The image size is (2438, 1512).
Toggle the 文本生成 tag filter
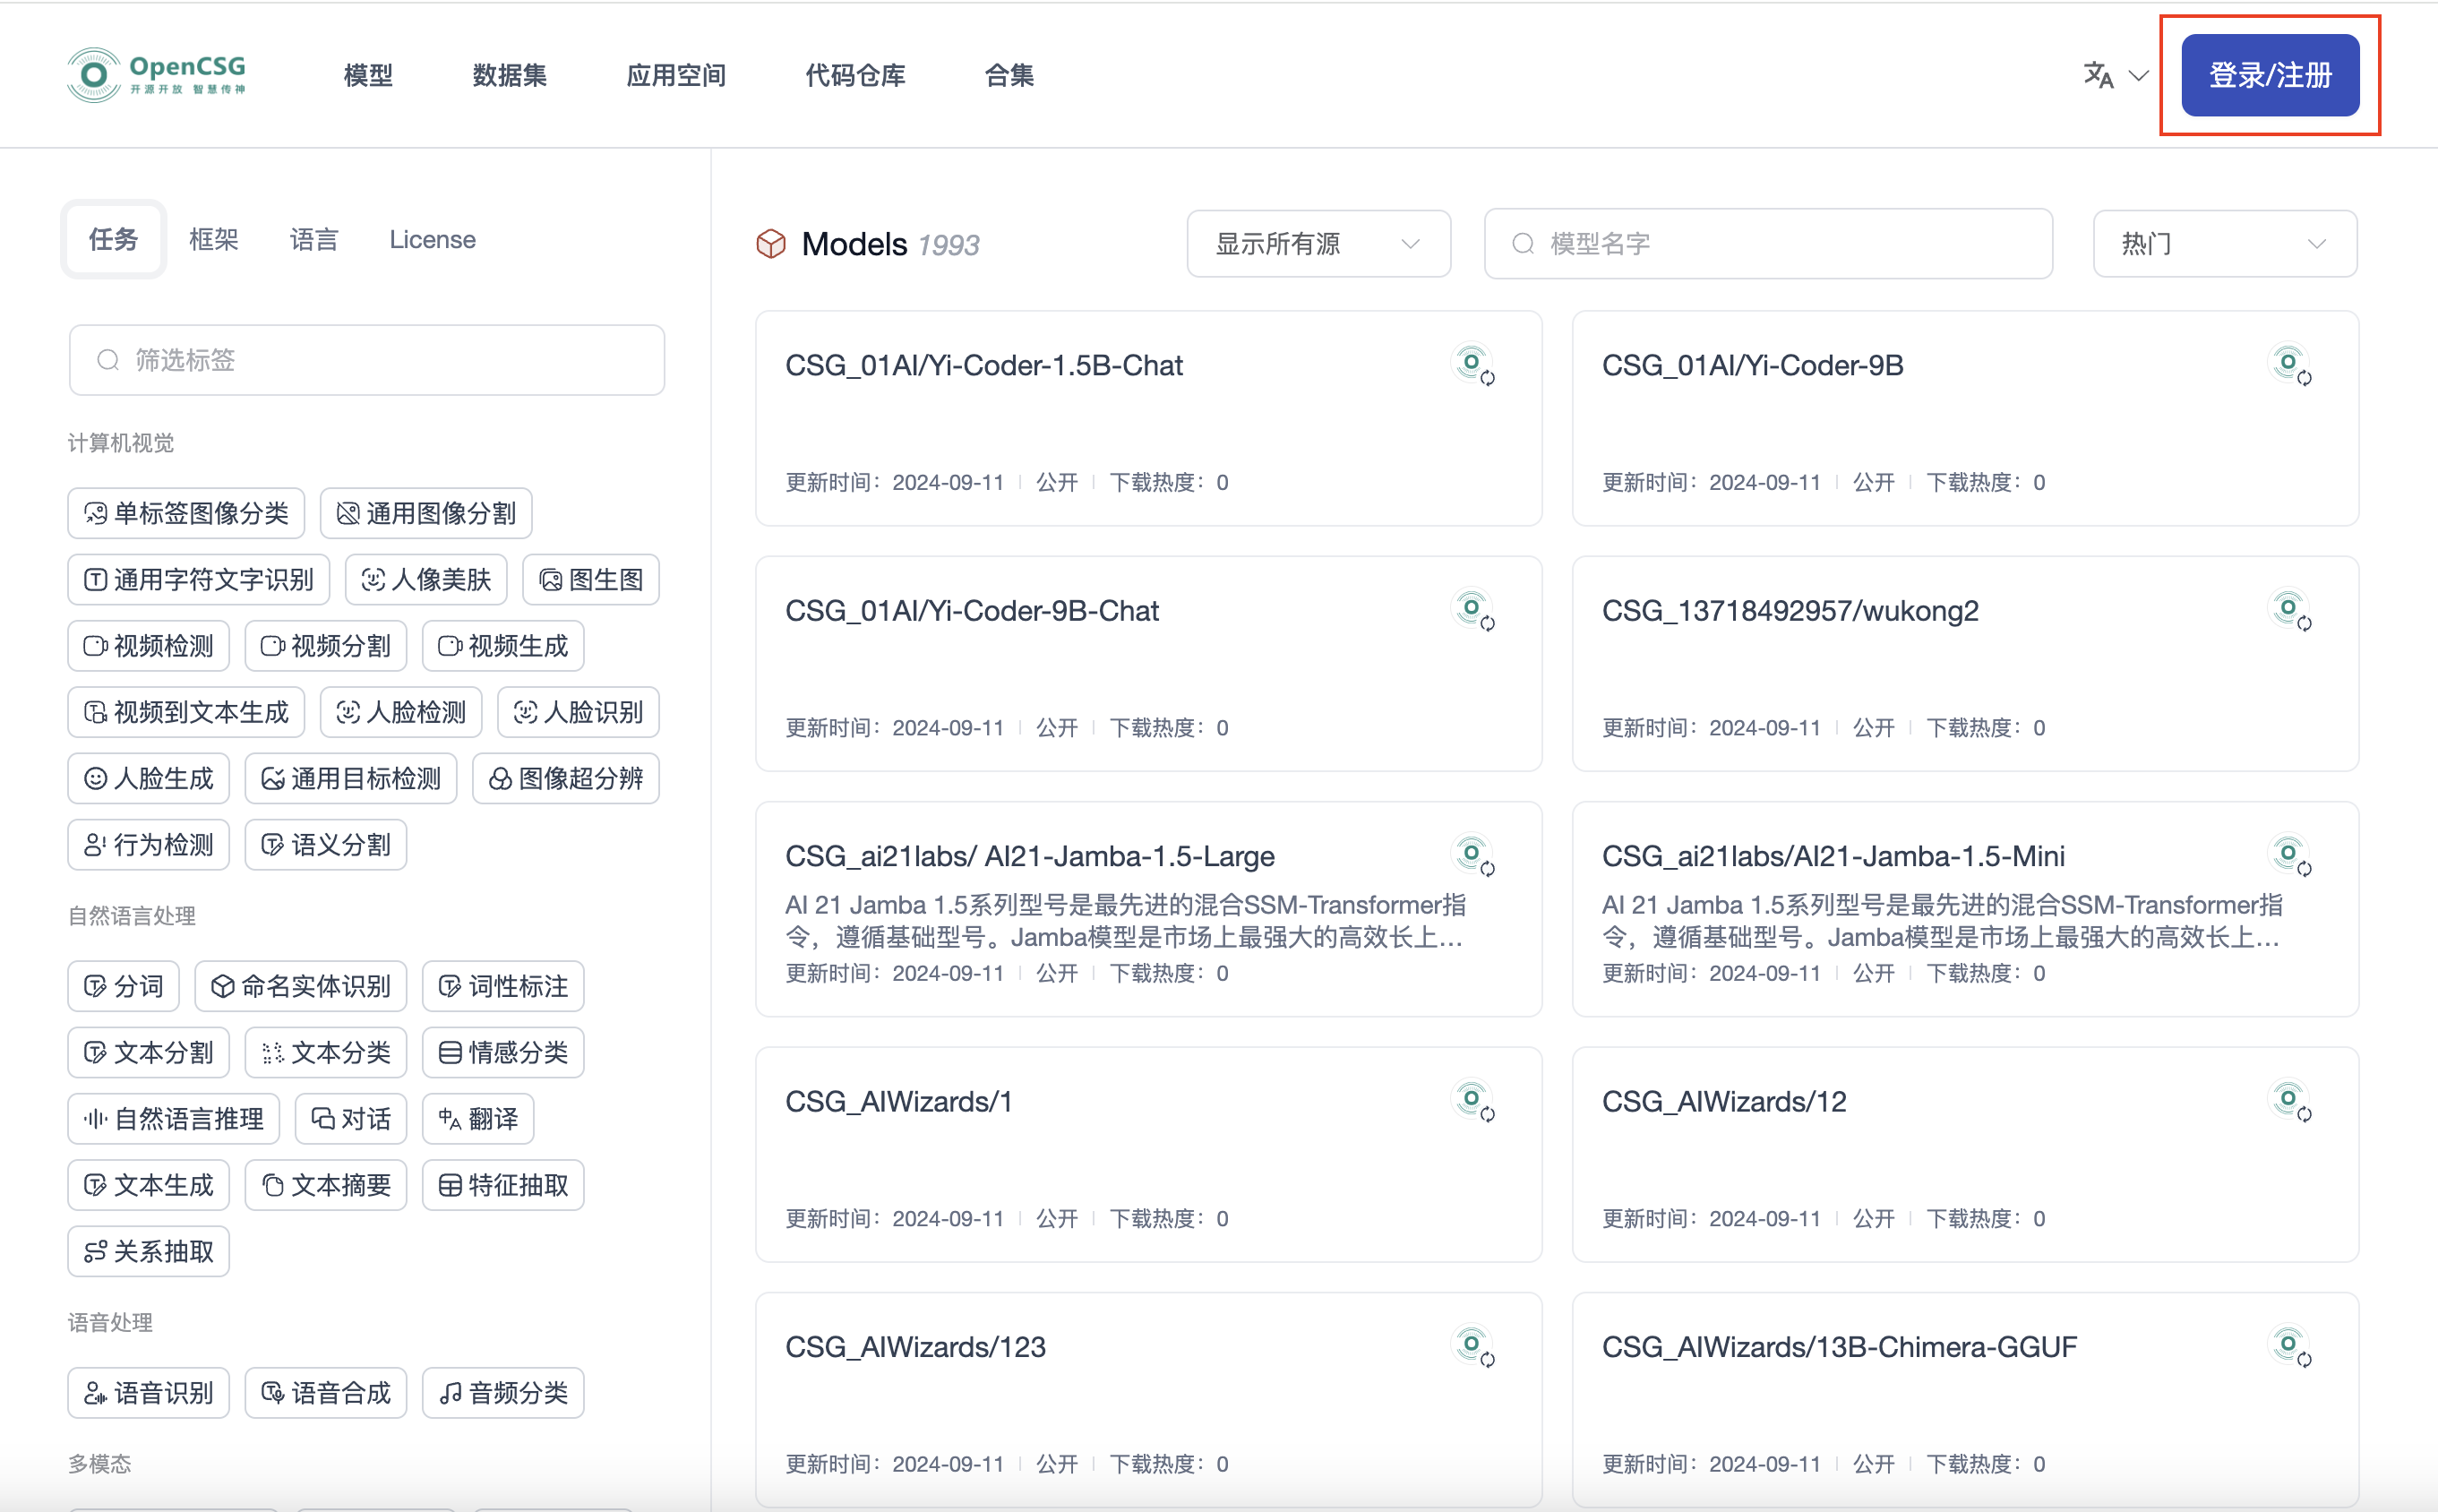click(149, 1185)
